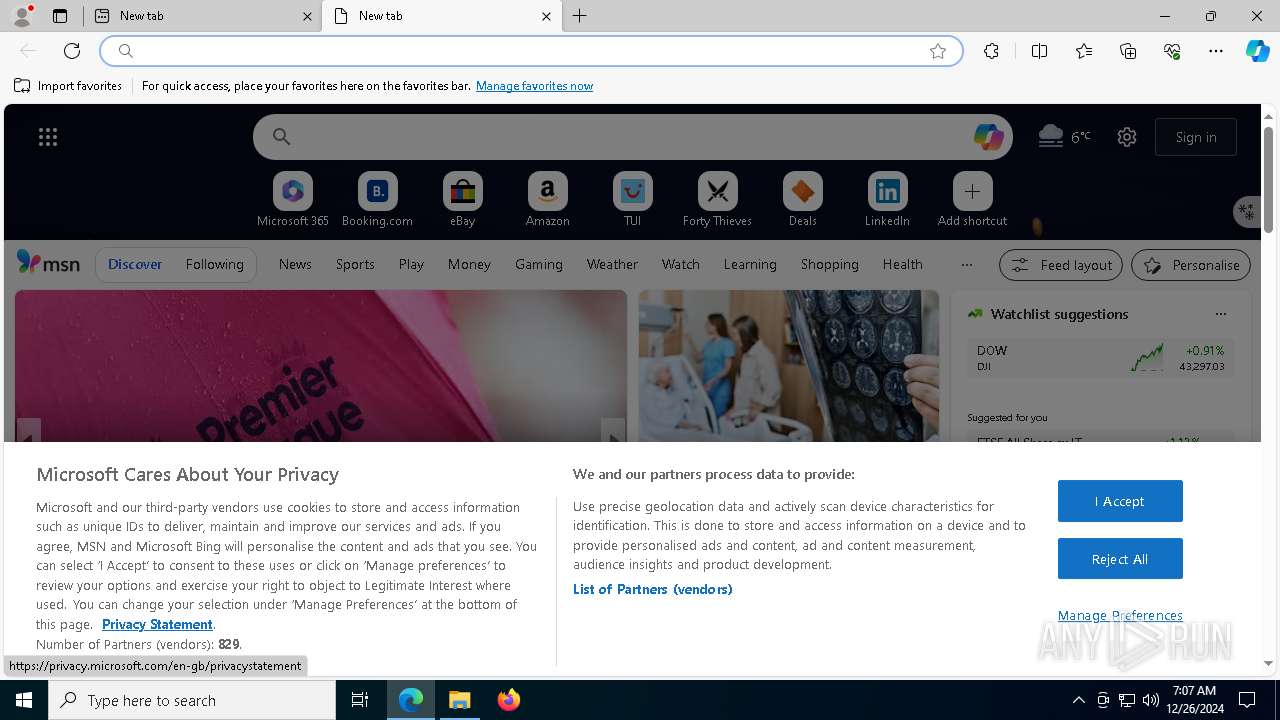Launch Firefox from the taskbar

[x=509, y=700]
